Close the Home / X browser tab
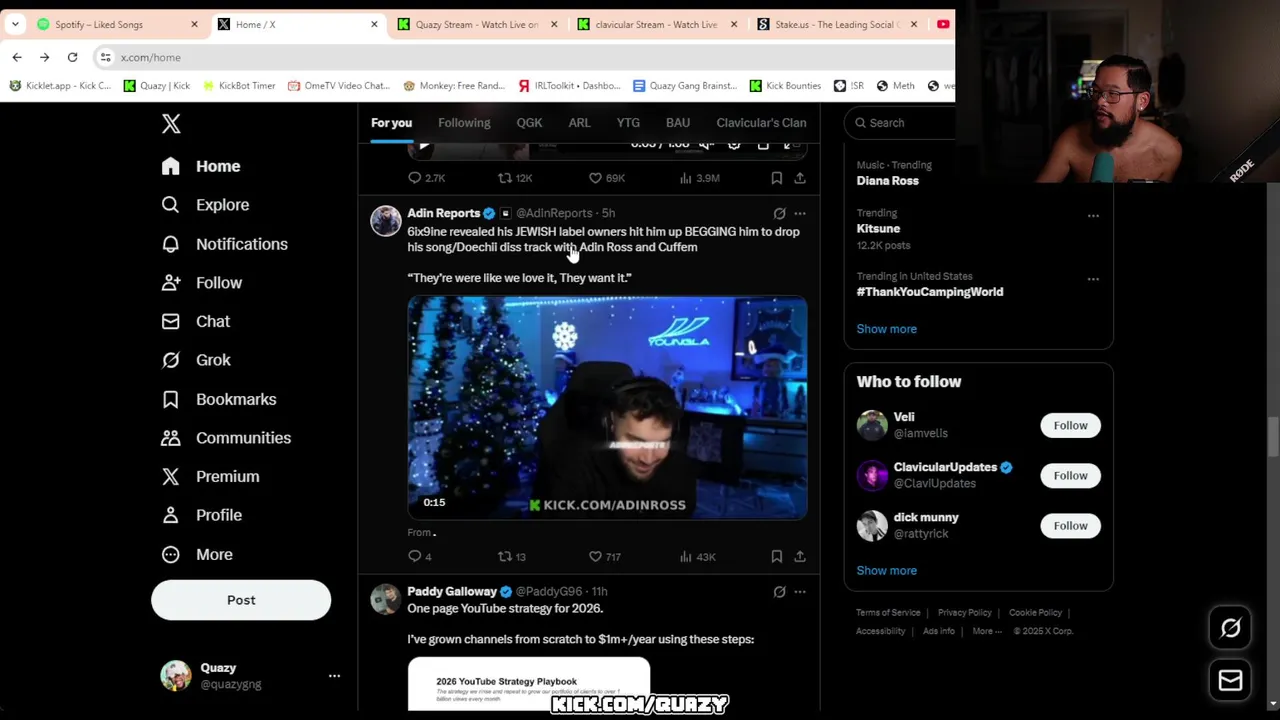The image size is (1280, 720). click(374, 24)
